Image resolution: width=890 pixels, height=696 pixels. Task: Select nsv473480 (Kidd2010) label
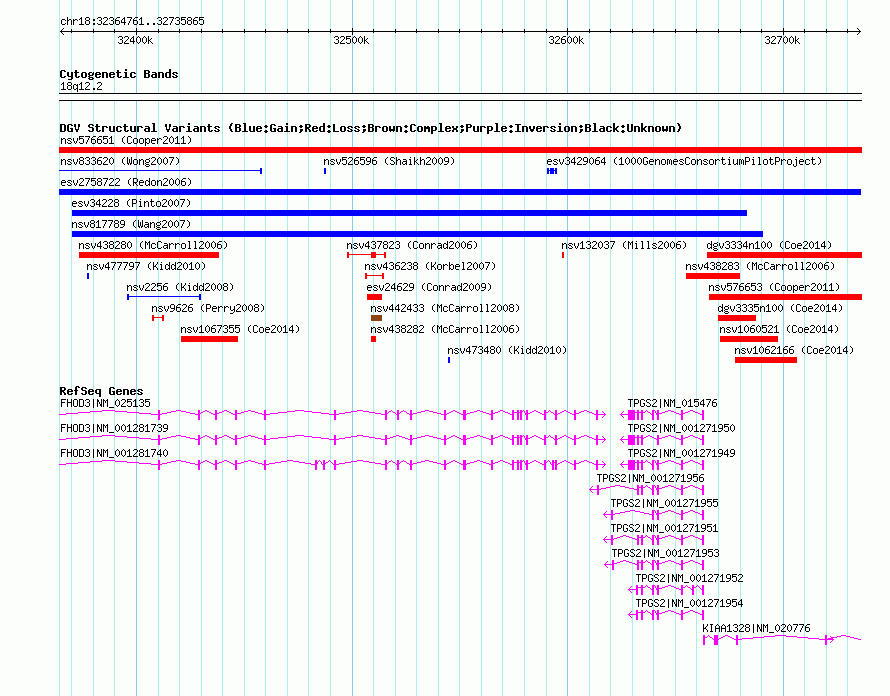[507, 350]
